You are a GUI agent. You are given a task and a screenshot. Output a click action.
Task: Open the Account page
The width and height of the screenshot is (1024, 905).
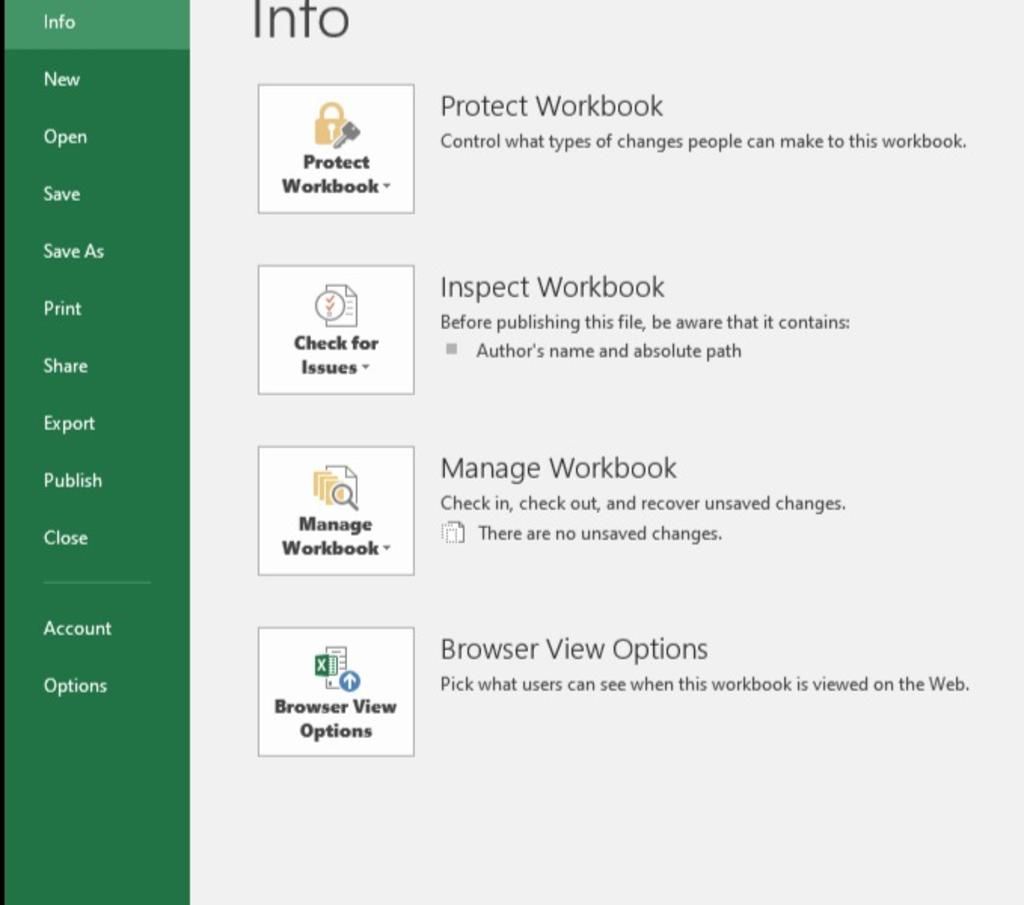tap(77, 628)
